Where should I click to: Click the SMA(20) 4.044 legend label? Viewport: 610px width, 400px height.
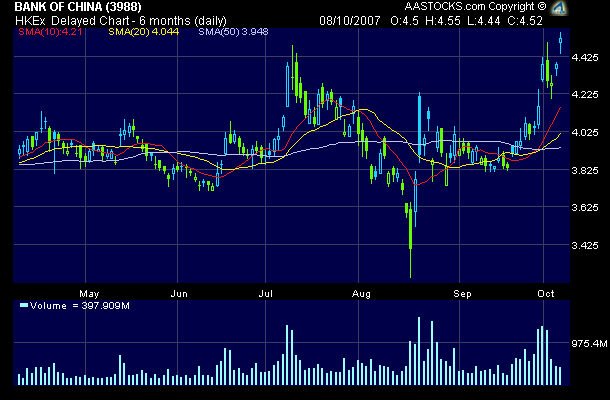(x=144, y=32)
